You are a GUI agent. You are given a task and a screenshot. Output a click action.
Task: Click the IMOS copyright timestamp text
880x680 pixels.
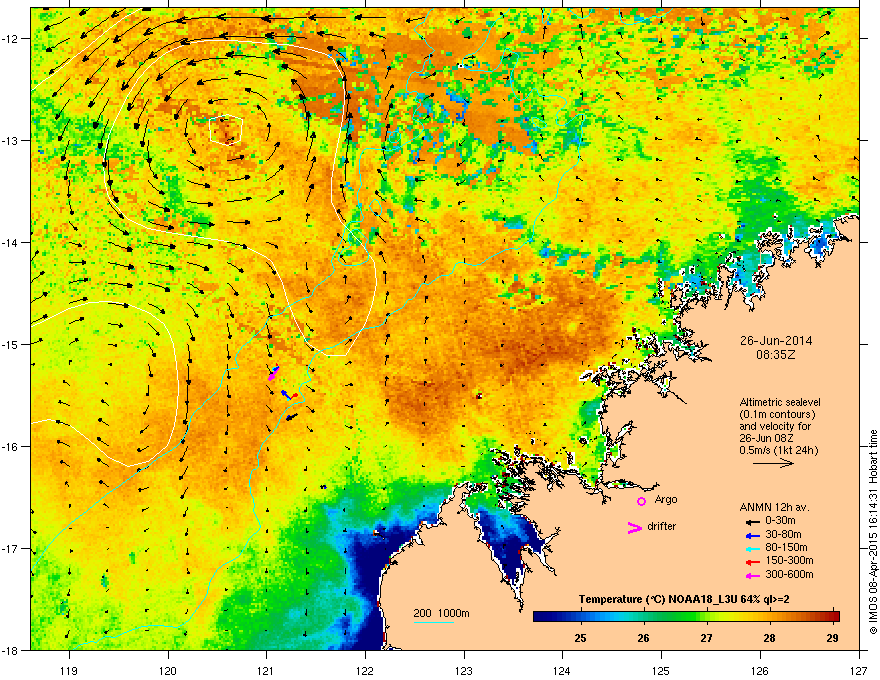(x=873, y=531)
